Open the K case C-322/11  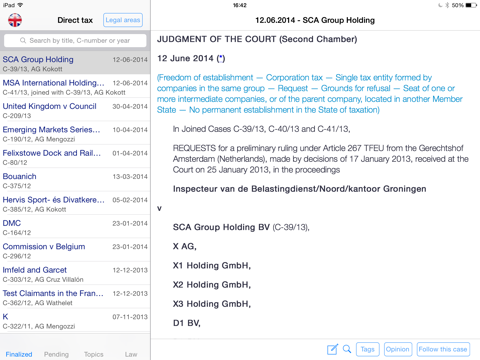(x=75, y=320)
